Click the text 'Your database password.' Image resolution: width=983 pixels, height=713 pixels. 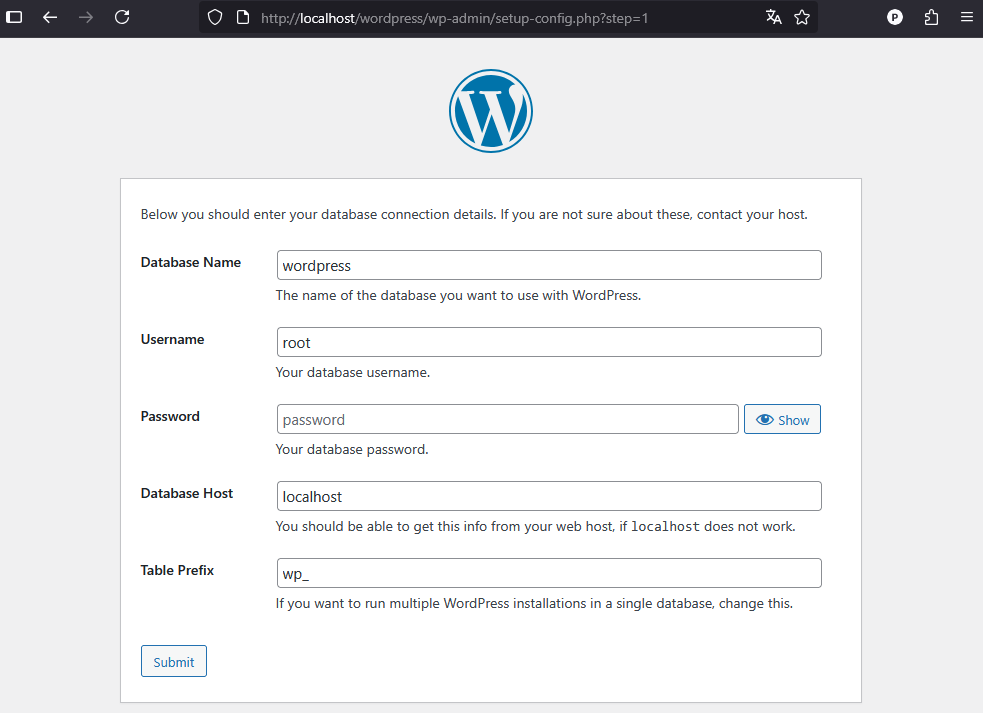click(x=352, y=450)
